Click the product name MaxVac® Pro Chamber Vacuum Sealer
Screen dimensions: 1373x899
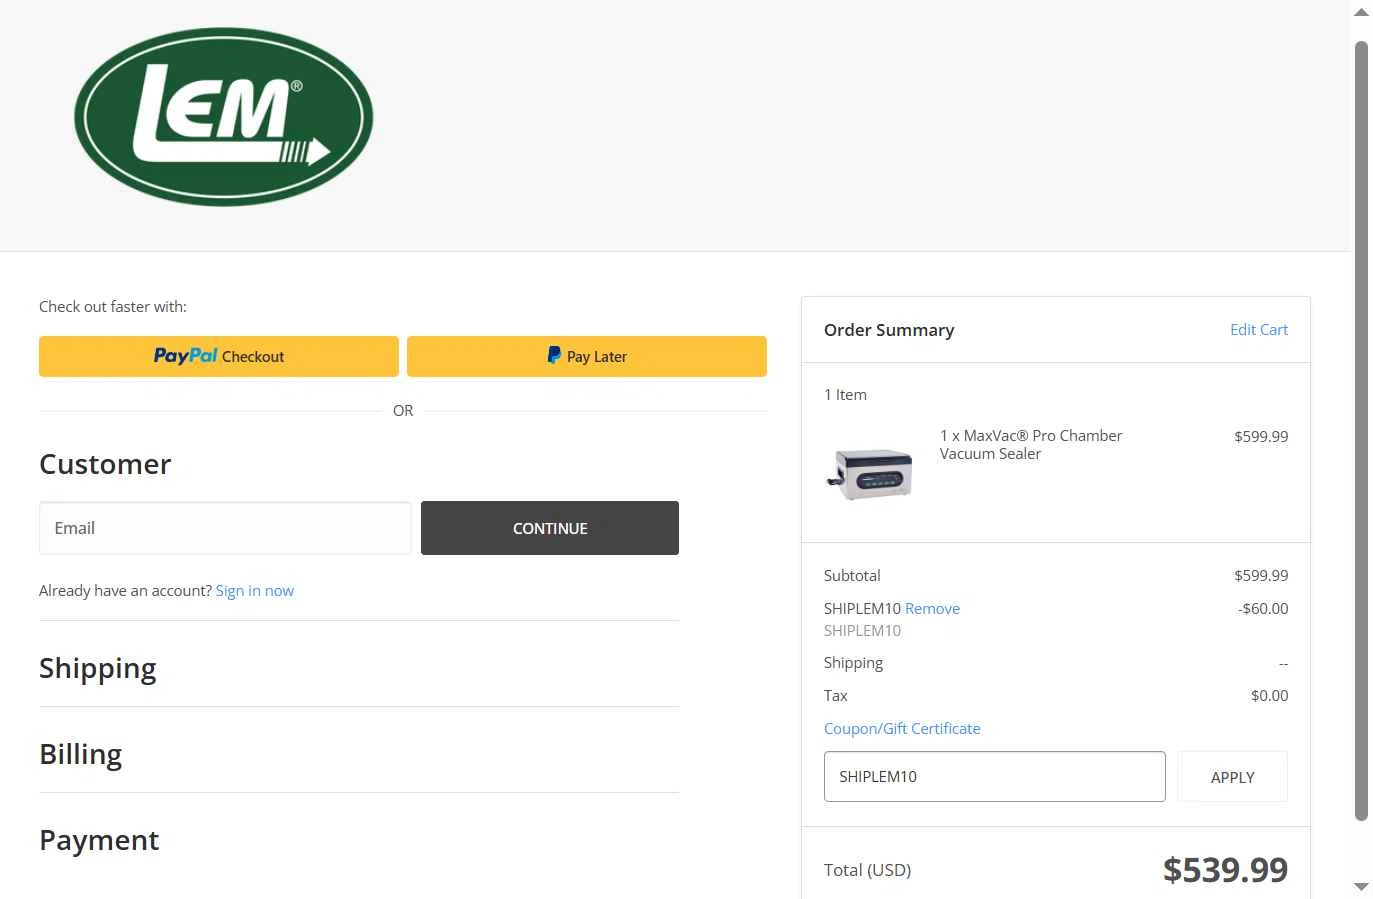point(1031,445)
